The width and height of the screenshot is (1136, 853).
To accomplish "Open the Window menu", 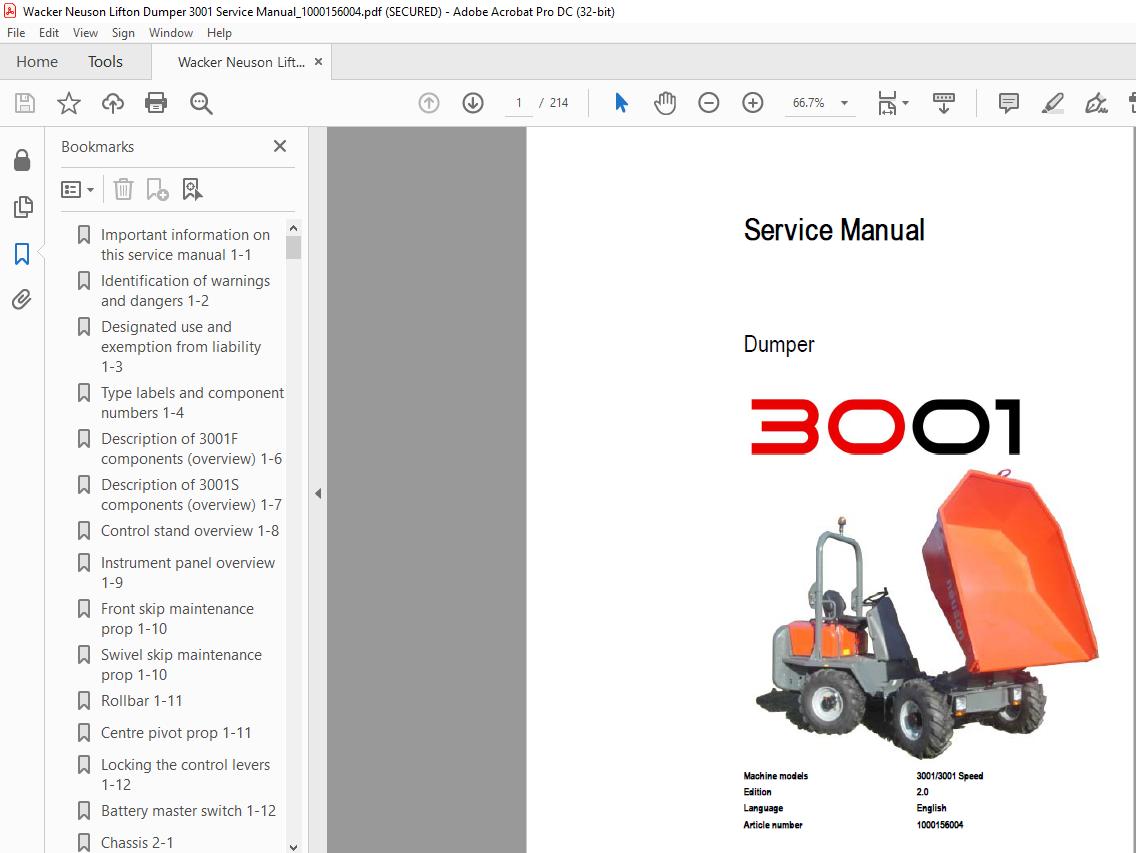I will tap(171, 33).
